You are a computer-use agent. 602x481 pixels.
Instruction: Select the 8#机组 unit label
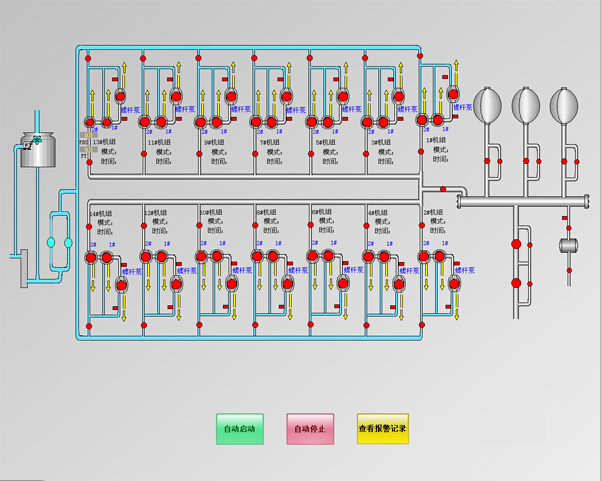tap(268, 213)
